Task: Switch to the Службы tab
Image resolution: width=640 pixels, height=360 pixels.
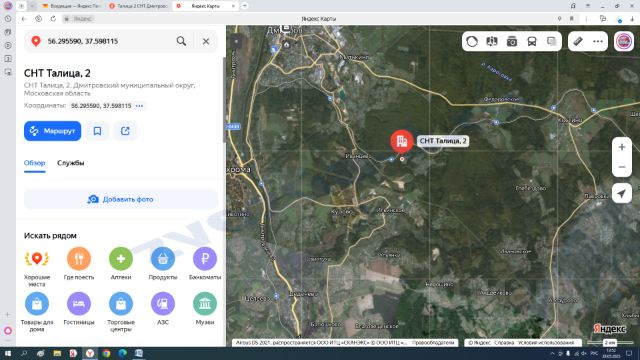Action: pyautogui.click(x=70, y=163)
